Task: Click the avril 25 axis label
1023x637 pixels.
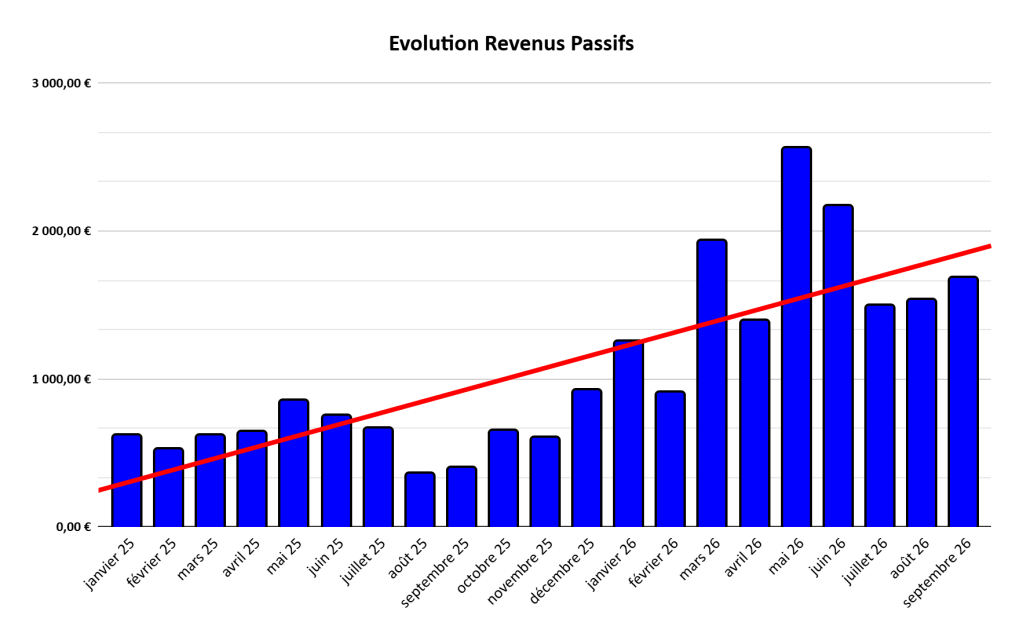Action: click(241, 558)
